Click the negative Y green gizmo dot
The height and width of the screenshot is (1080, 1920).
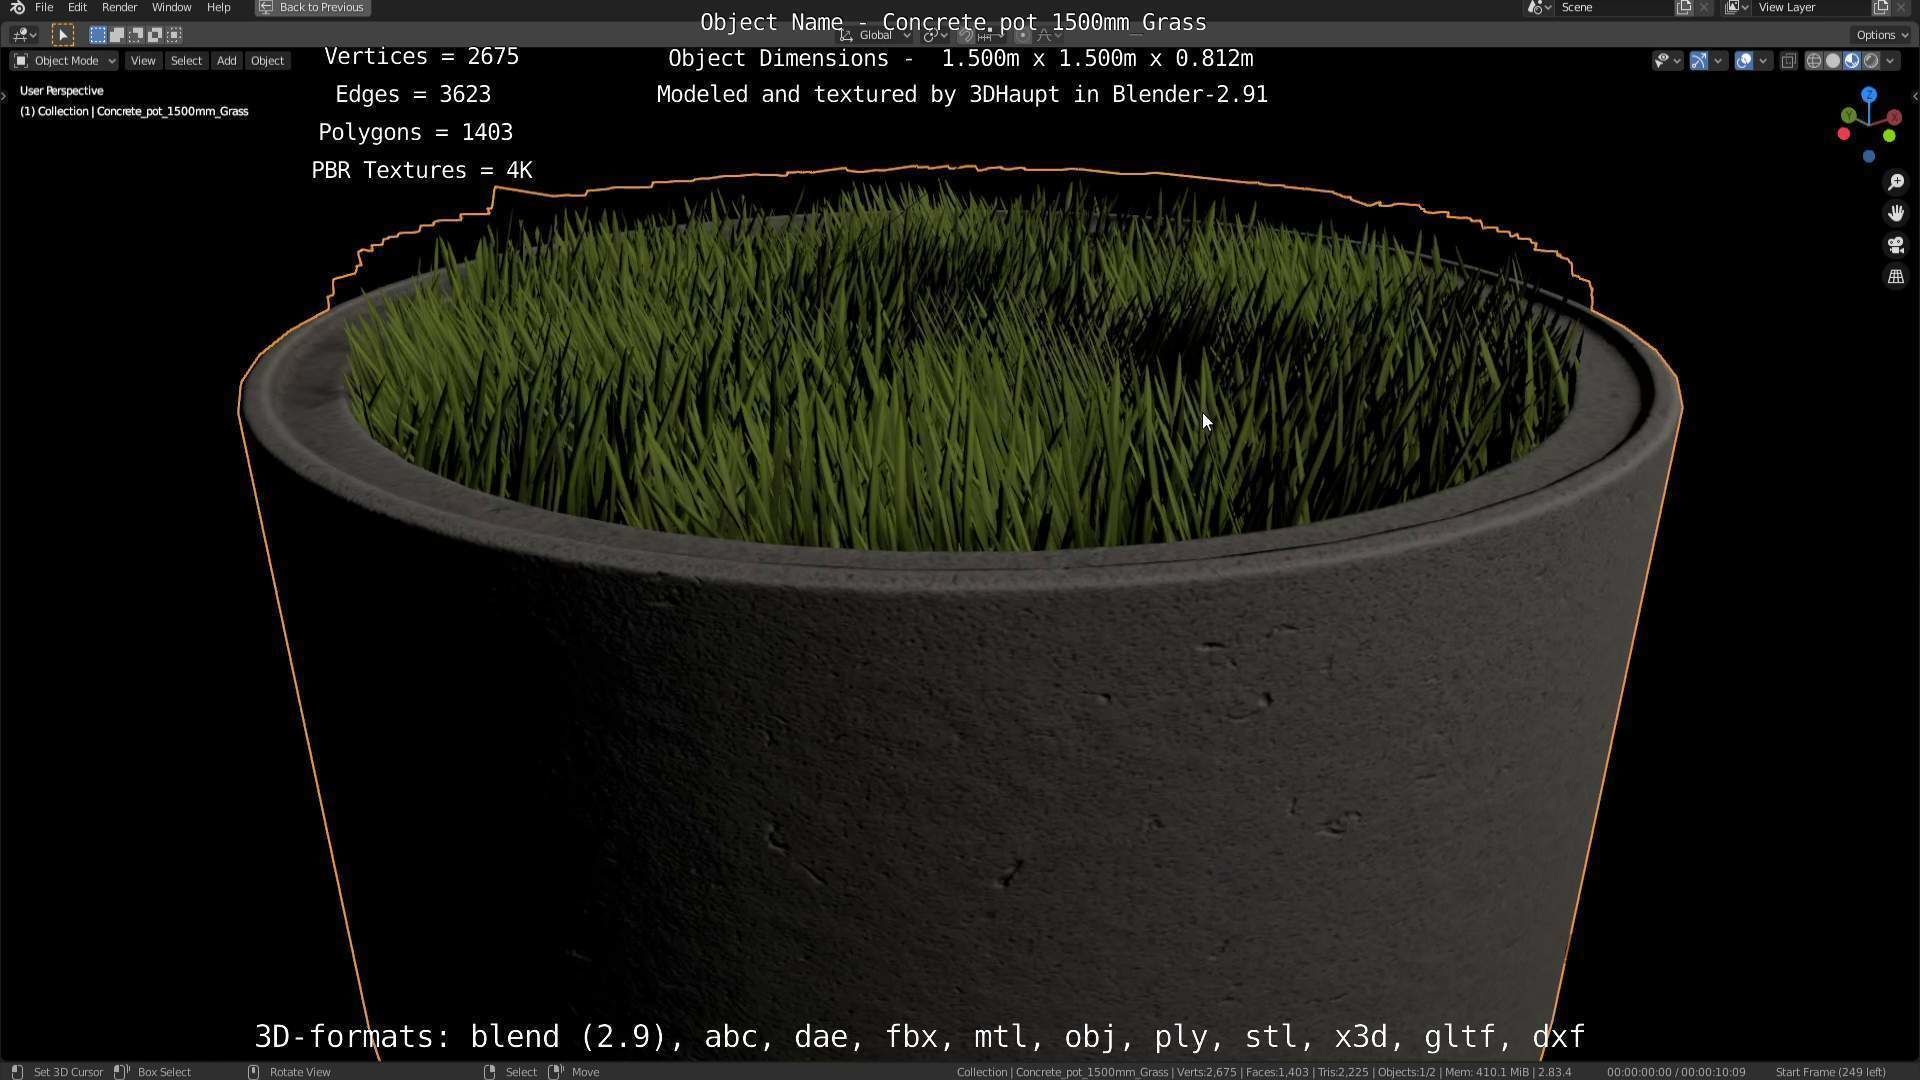tap(1890, 135)
